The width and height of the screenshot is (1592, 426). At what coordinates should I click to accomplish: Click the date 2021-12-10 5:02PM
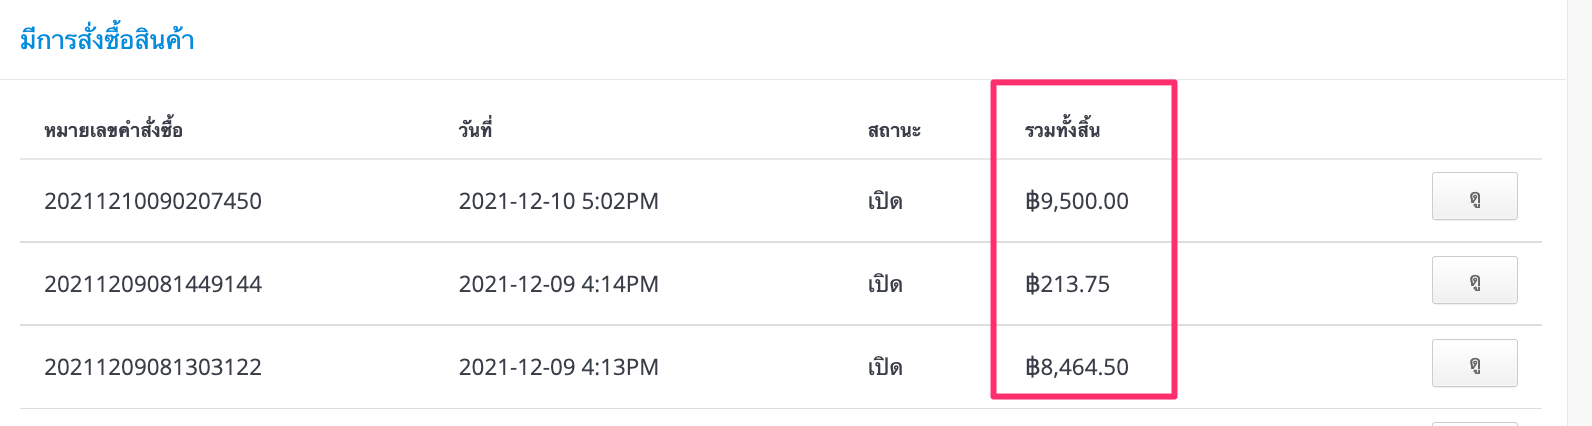pos(558,201)
